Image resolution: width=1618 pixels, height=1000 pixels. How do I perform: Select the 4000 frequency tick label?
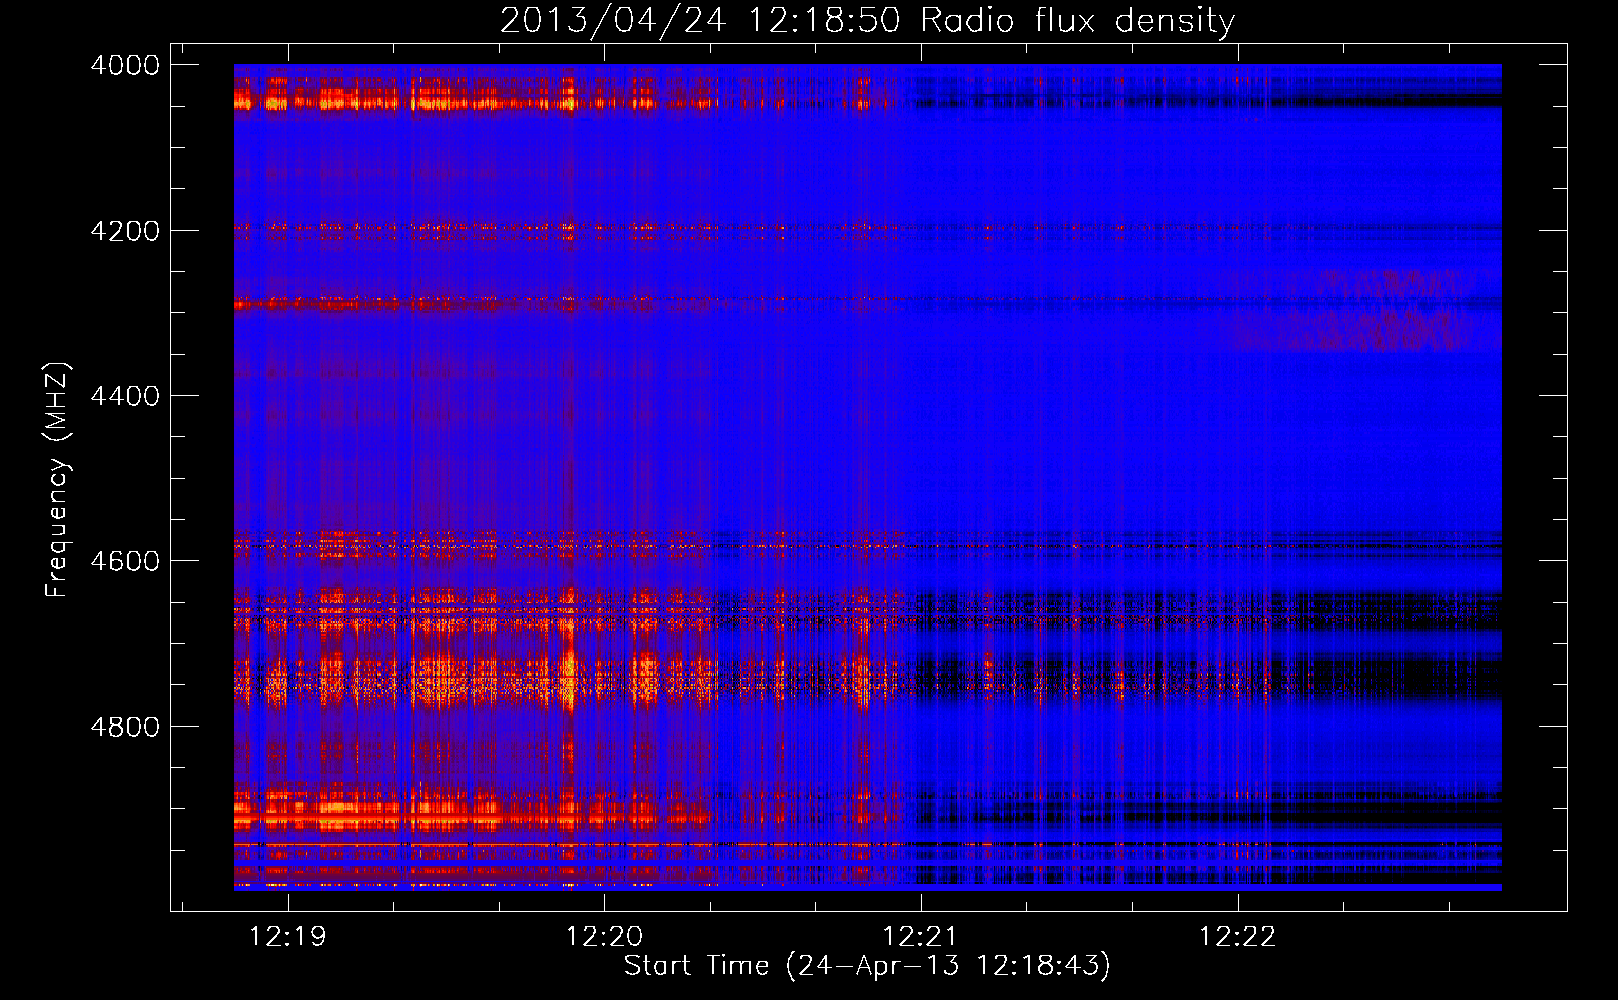[125, 65]
